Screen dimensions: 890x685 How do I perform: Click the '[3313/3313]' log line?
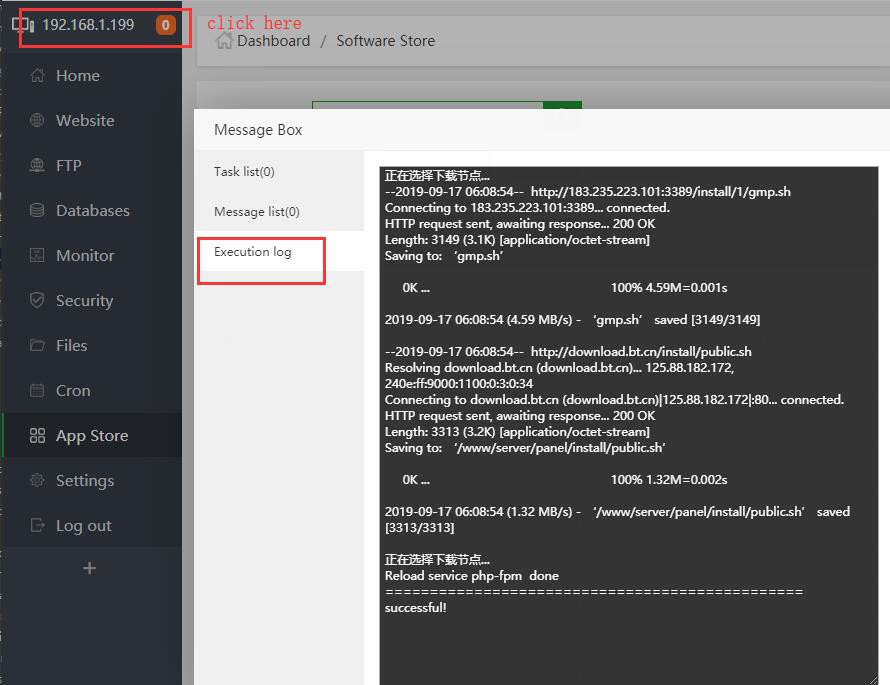tap(419, 528)
